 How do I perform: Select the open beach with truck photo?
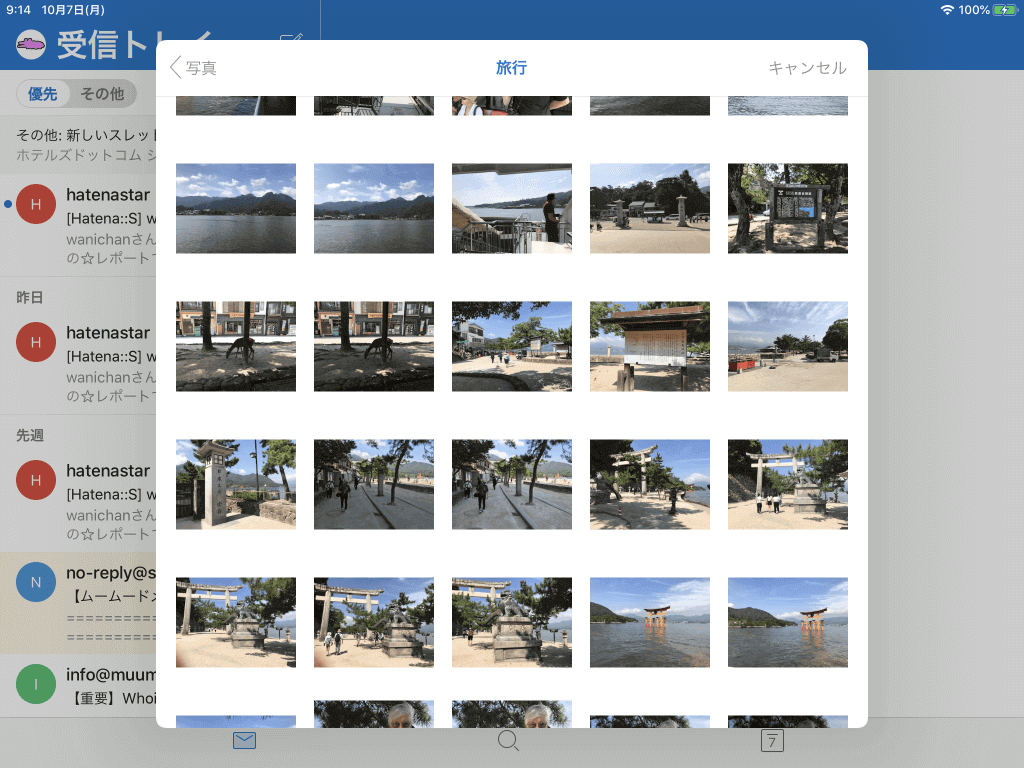[788, 346]
